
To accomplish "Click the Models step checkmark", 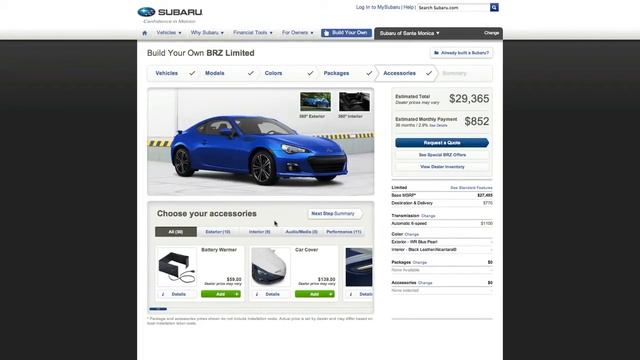I will pyautogui.click(x=251, y=73).
